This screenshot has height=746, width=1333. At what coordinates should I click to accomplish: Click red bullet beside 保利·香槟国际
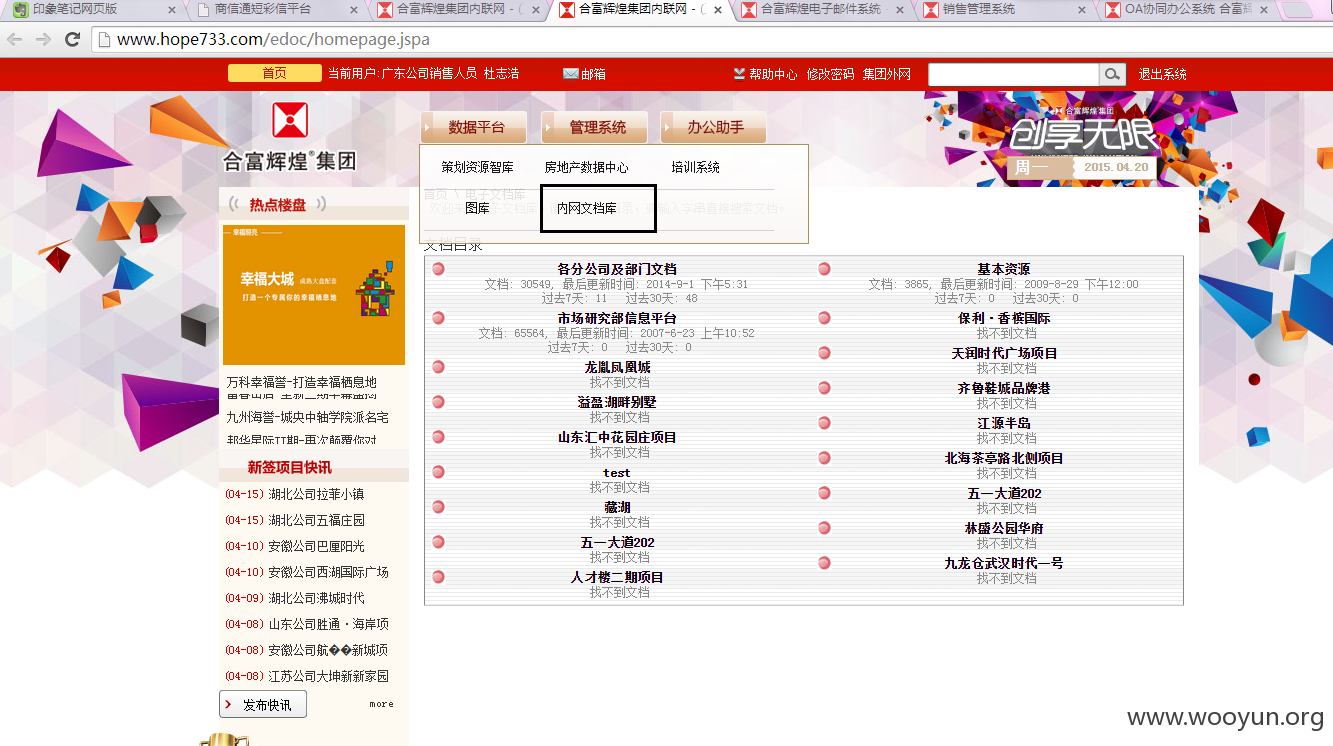pyautogui.click(x=824, y=318)
